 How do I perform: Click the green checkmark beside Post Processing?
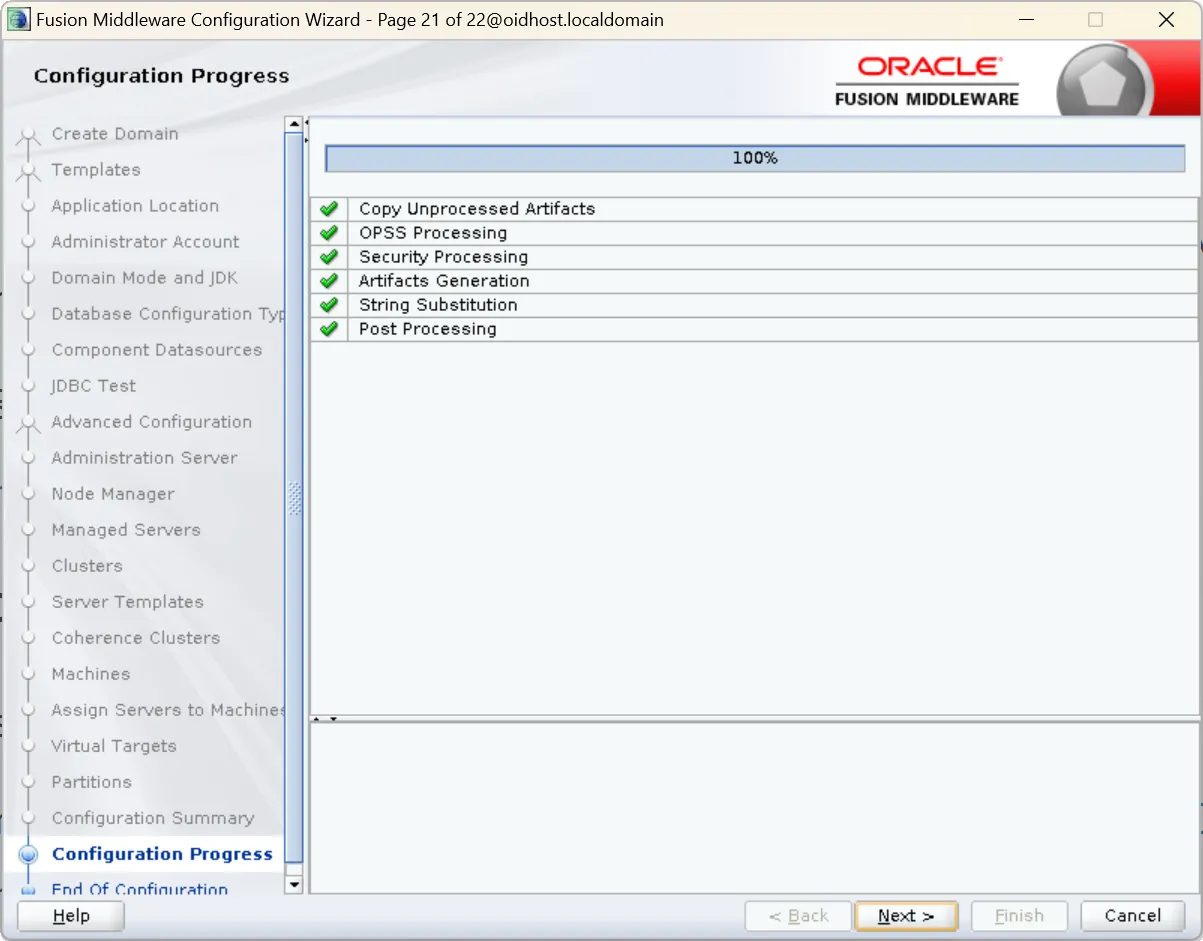[328, 329]
